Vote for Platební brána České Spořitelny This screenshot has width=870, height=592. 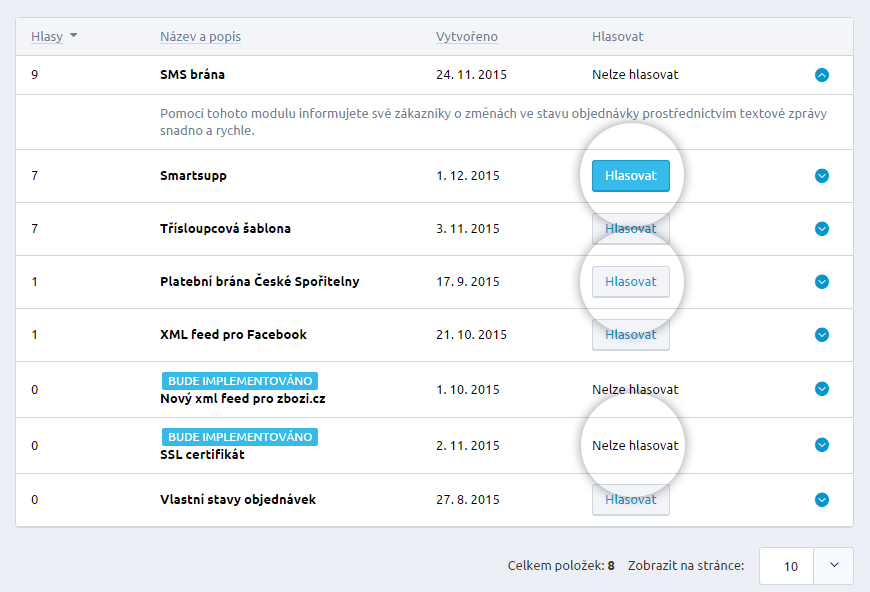[x=630, y=282]
